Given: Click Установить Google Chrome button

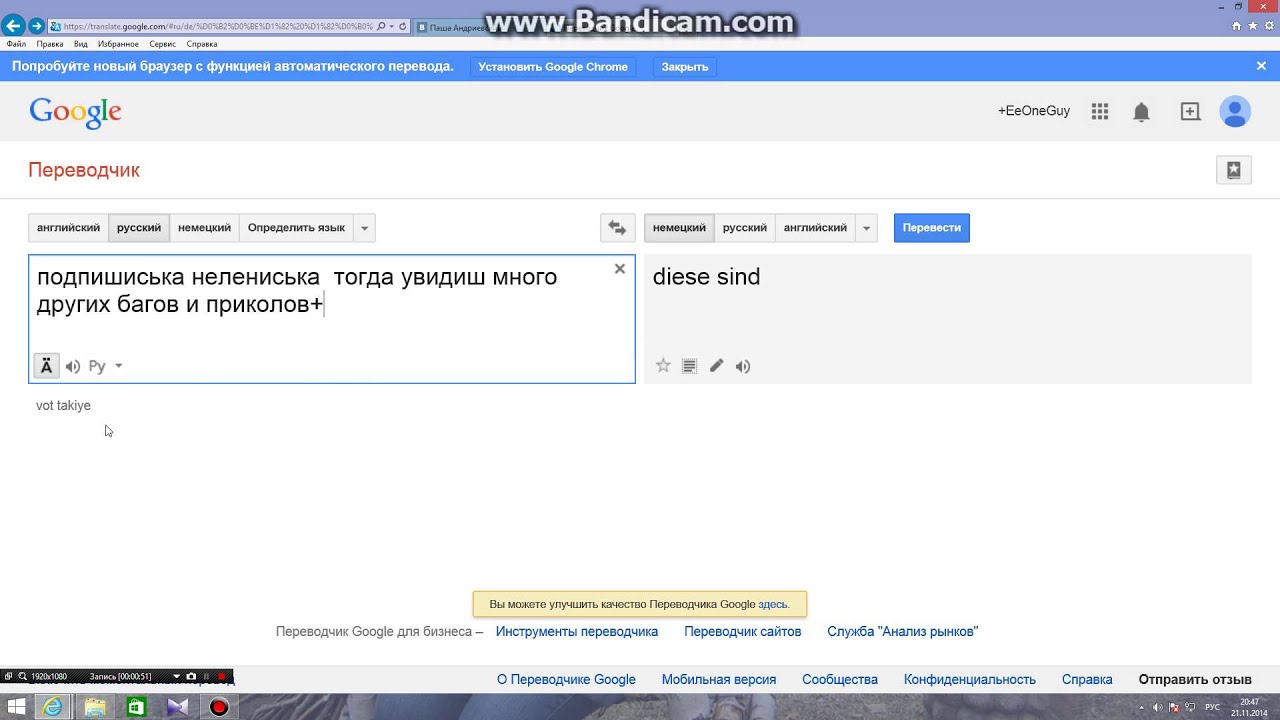Looking at the screenshot, I should [553, 67].
